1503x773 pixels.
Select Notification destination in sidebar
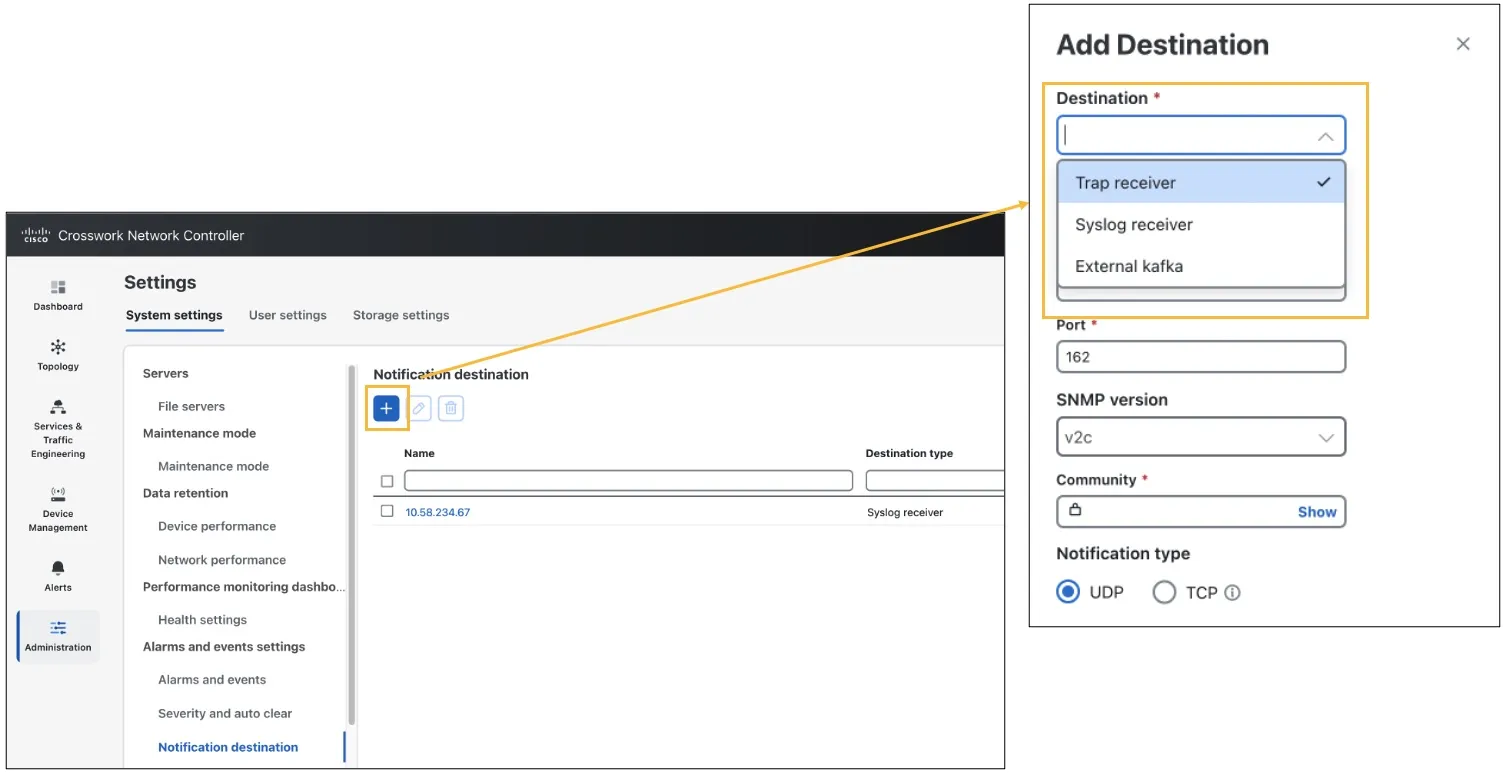pos(228,747)
